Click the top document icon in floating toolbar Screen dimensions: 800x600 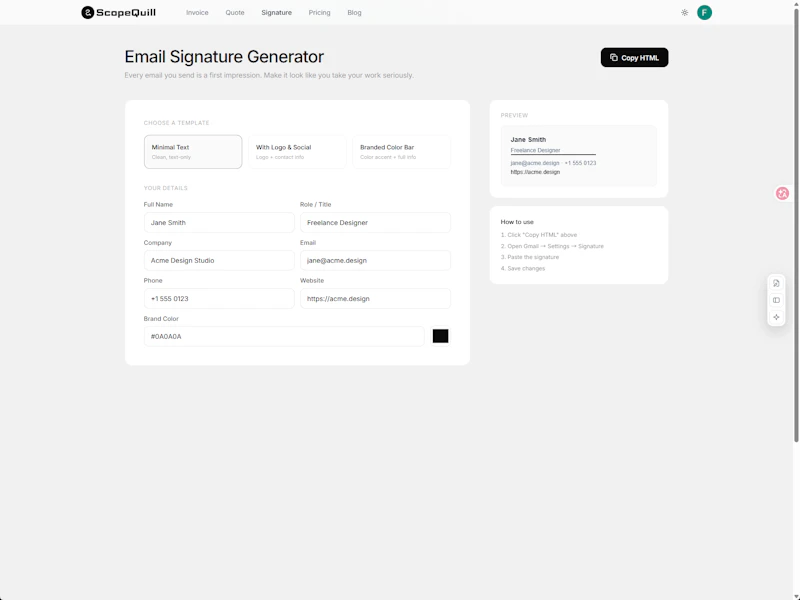click(x=776, y=283)
